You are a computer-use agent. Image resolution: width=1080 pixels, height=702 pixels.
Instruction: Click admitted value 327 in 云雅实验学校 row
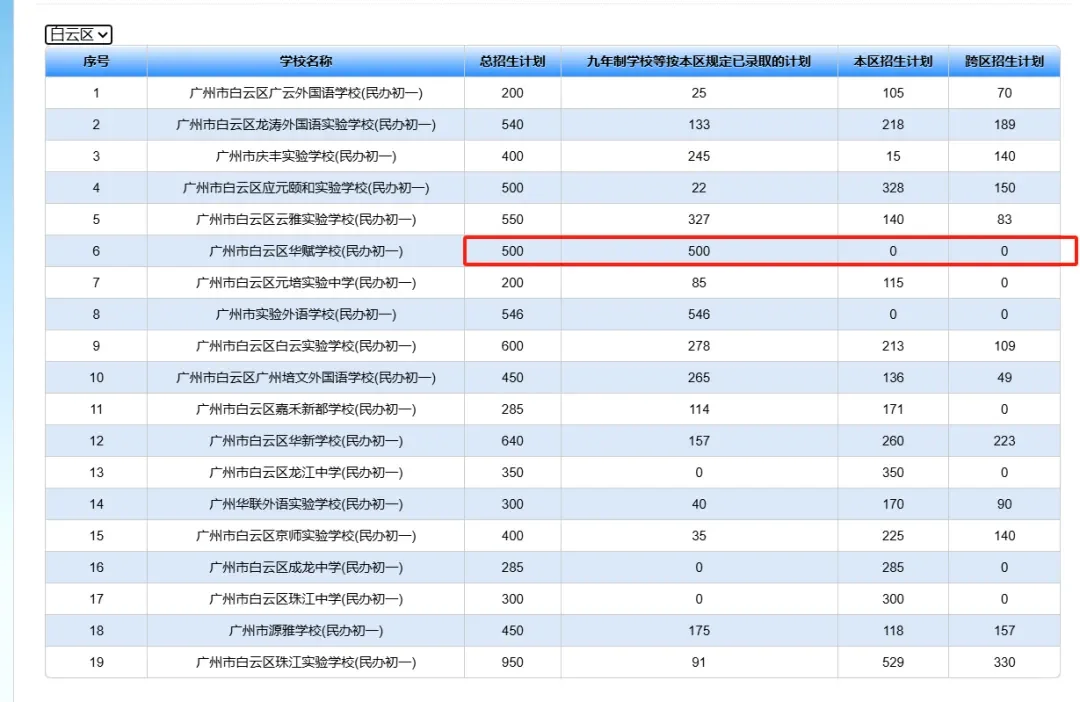[698, 220]
